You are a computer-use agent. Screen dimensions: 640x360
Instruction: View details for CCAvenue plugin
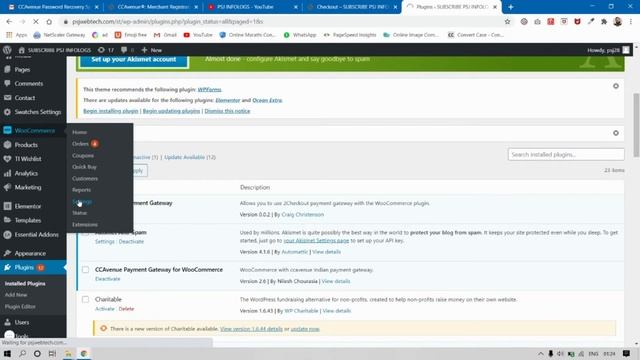pyautogui.click(x=336, y=281)
